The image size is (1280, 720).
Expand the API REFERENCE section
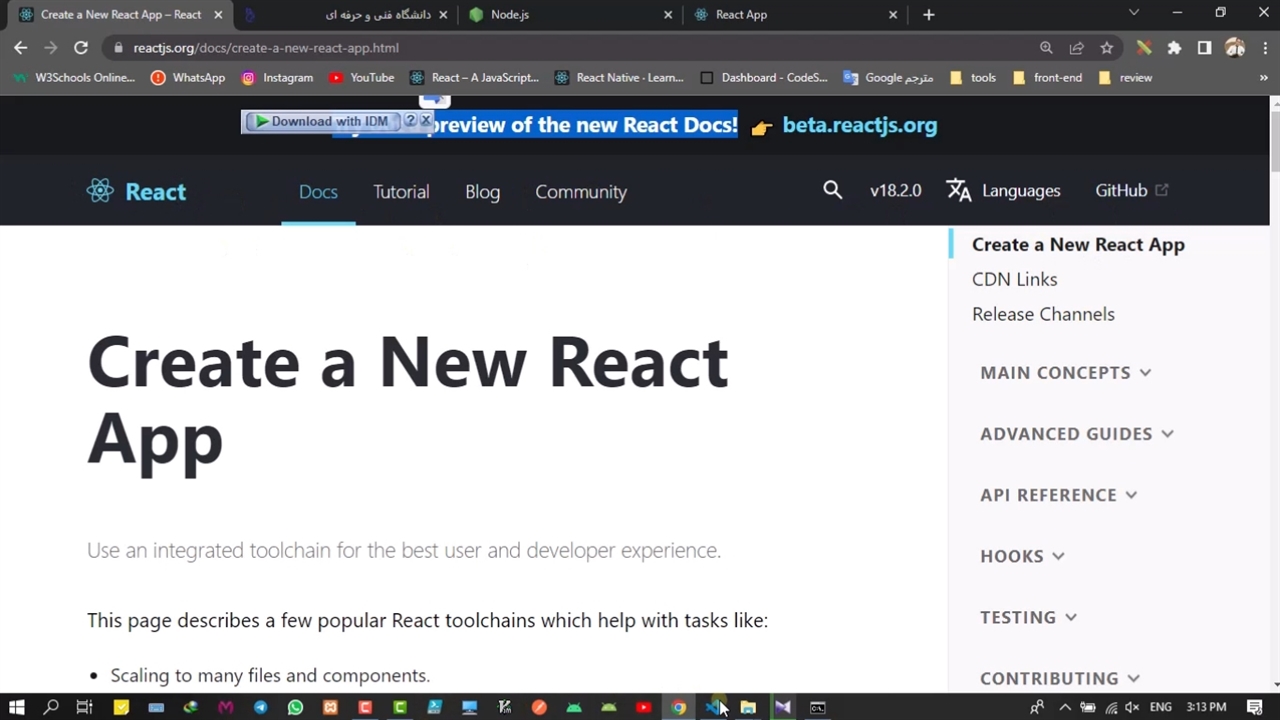tap(1058, 495)
